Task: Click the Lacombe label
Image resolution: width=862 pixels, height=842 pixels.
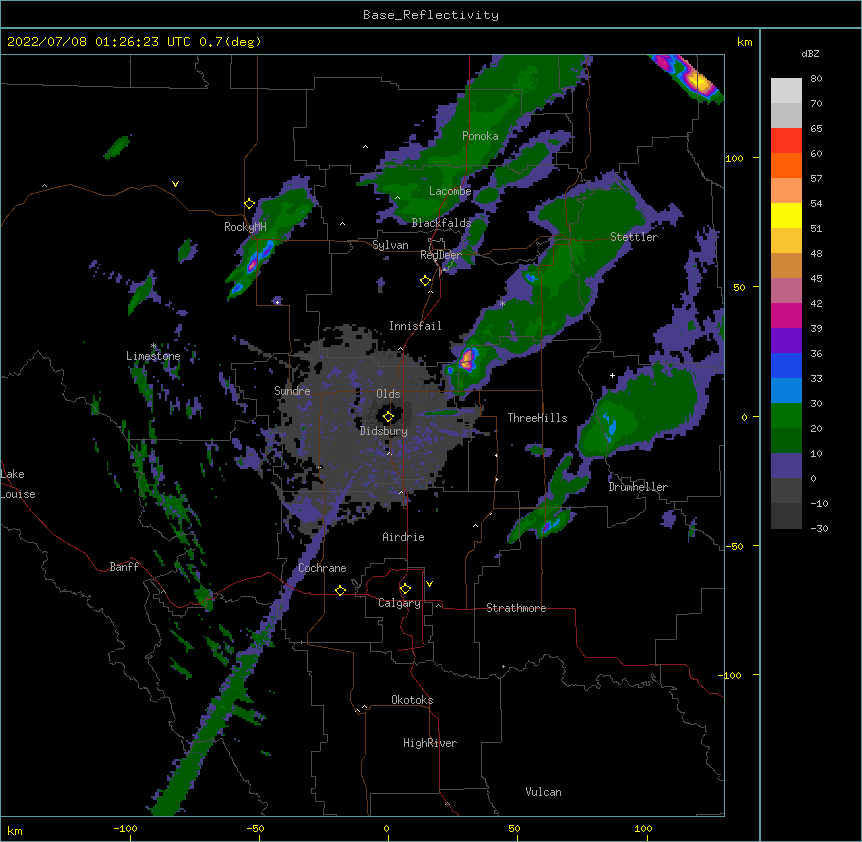Action: pyautogui.click(x=450, y=191)
